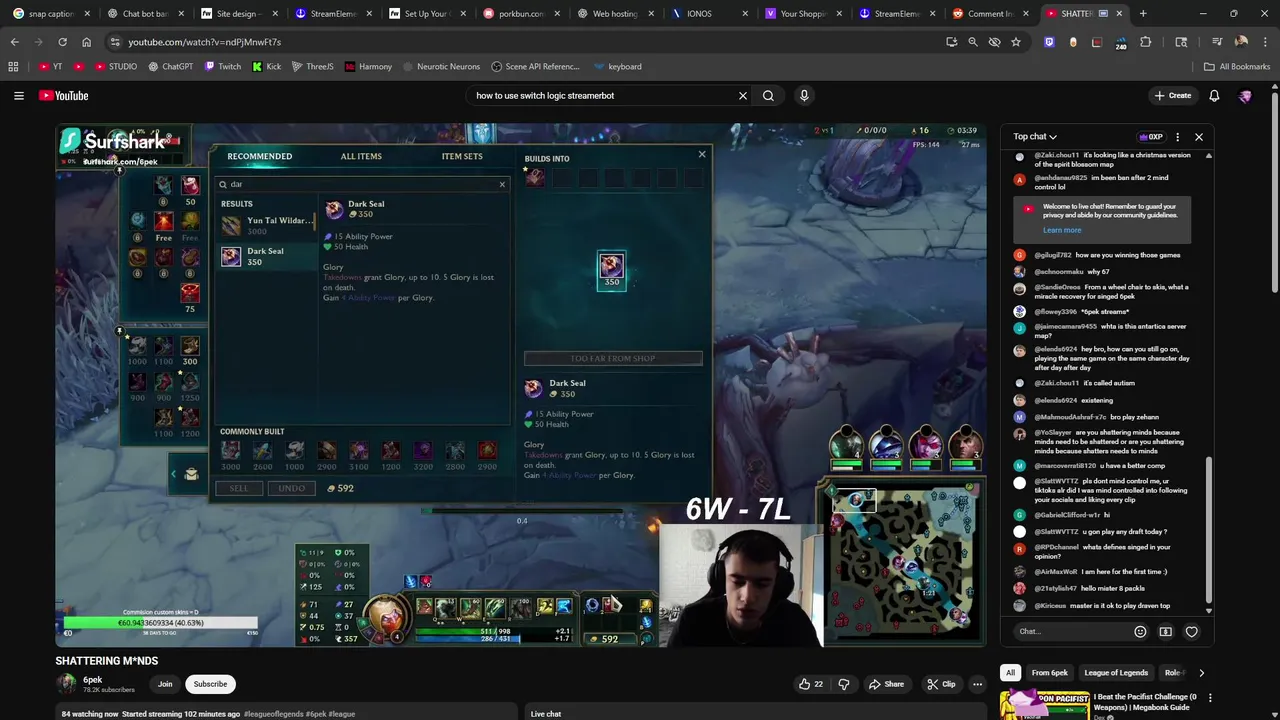This screenshot has height=720, width=1280.
Task: Reload the current page
Action: click(62, 42)
